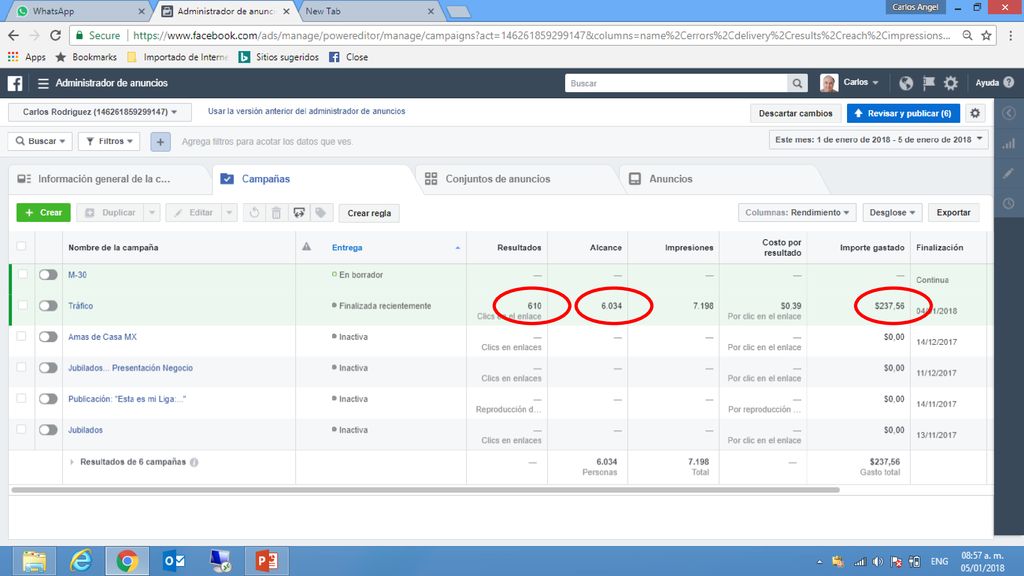Click the Crear regla button
Screen dimensions: 1024x576
point(369,213)
